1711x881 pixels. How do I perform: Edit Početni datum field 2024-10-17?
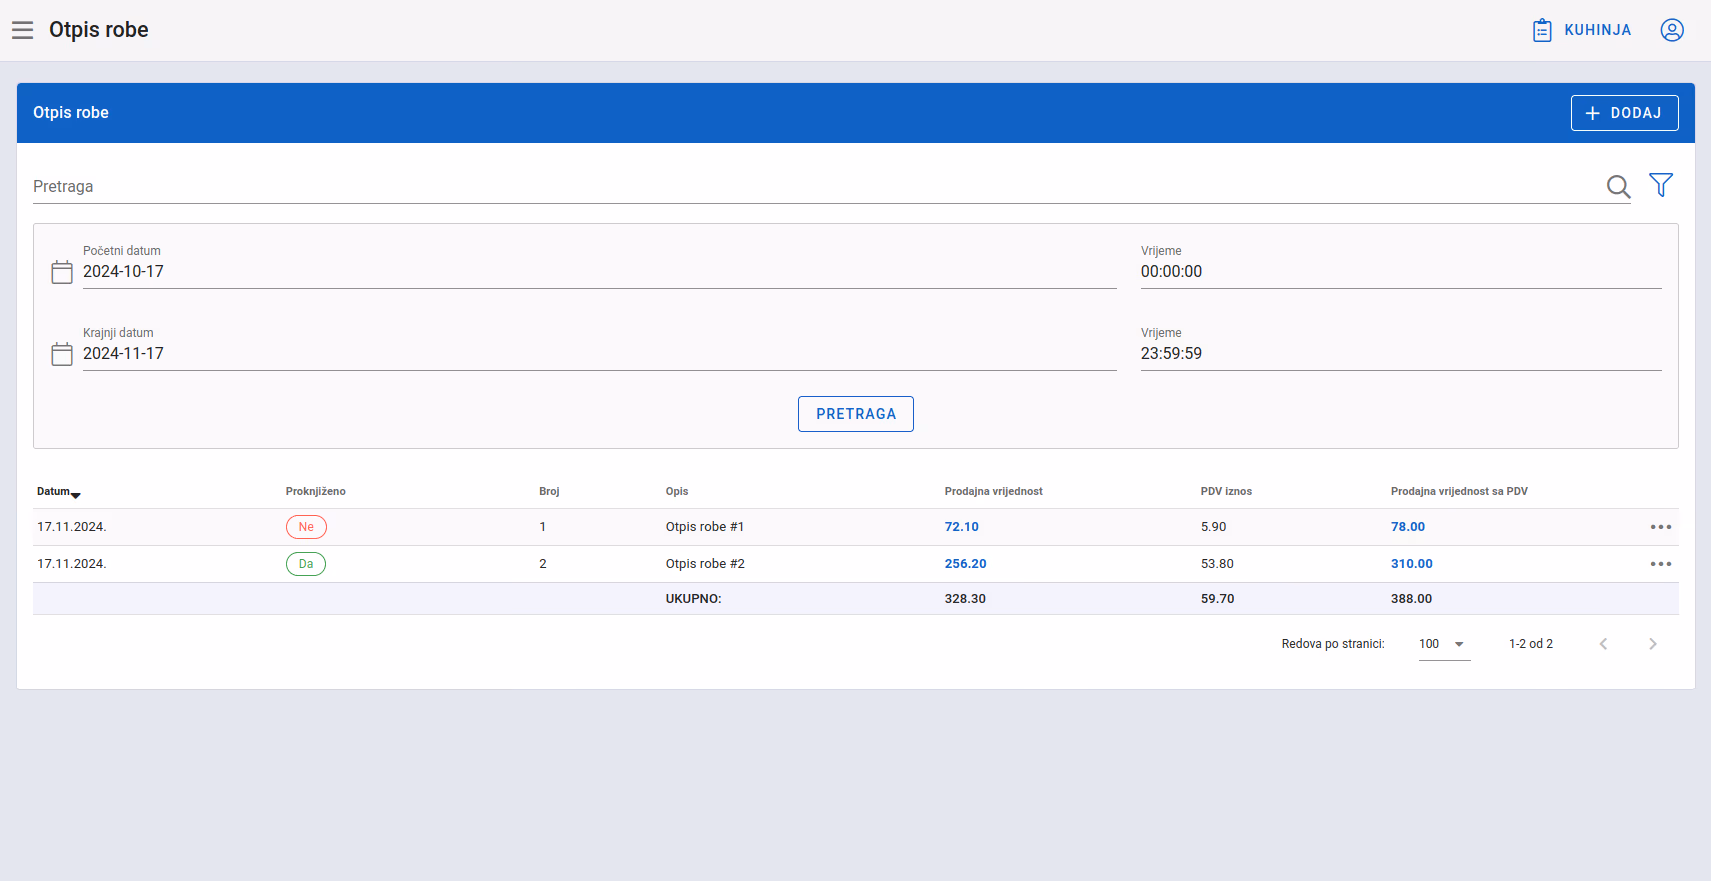click(599, 271)
